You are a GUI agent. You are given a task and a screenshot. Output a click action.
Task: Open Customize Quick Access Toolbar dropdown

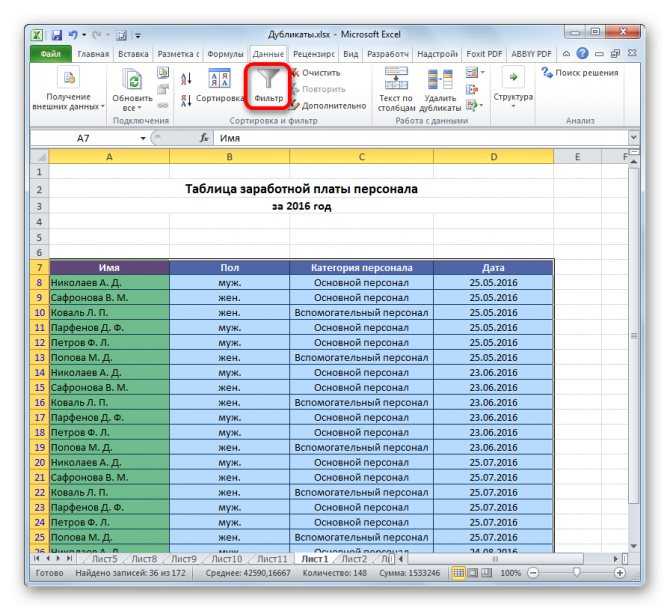138,35
